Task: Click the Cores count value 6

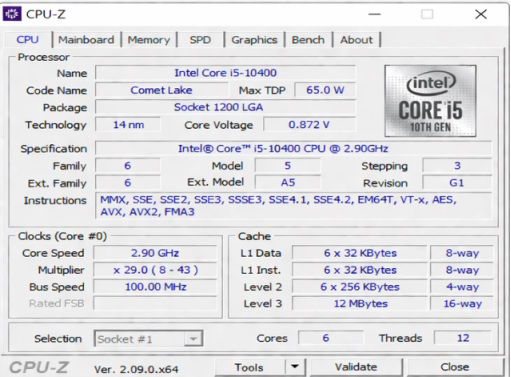Action: point(331,338)
